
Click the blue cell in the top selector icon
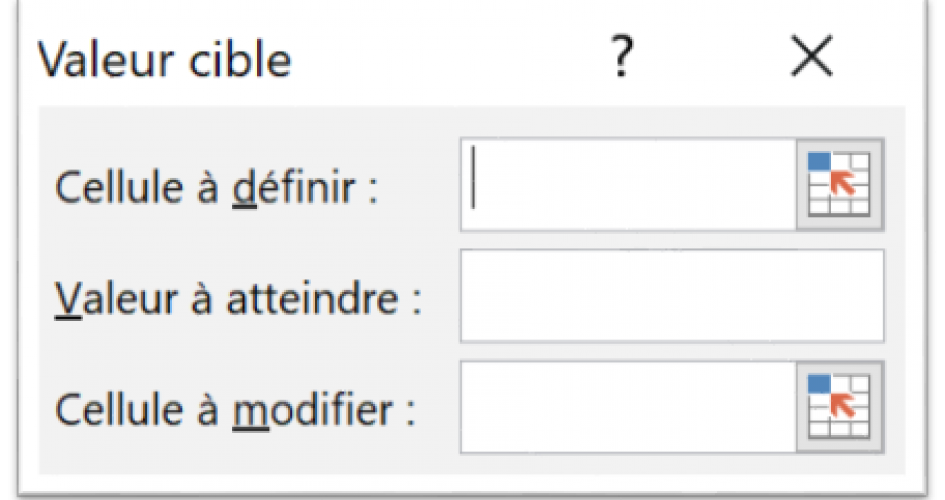819,161
